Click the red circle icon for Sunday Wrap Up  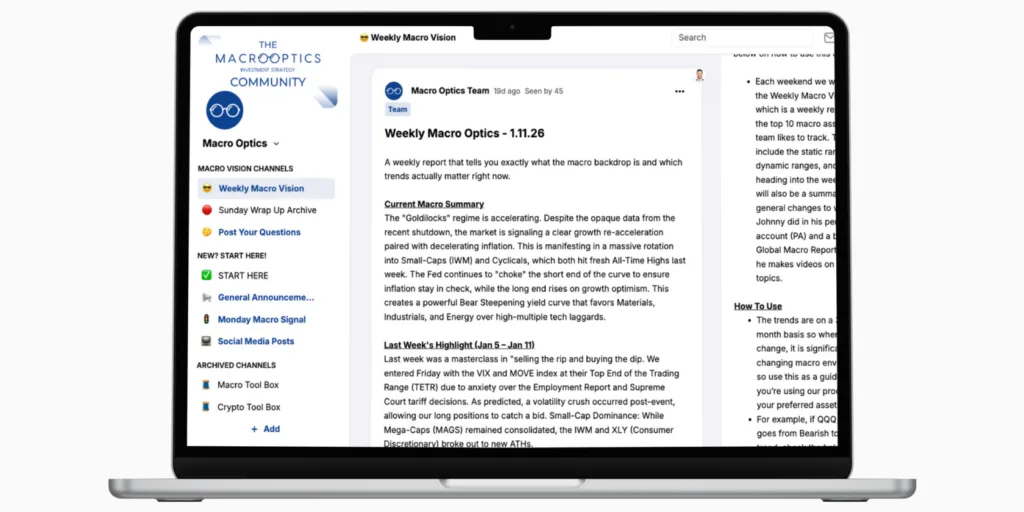click(206, 210)
